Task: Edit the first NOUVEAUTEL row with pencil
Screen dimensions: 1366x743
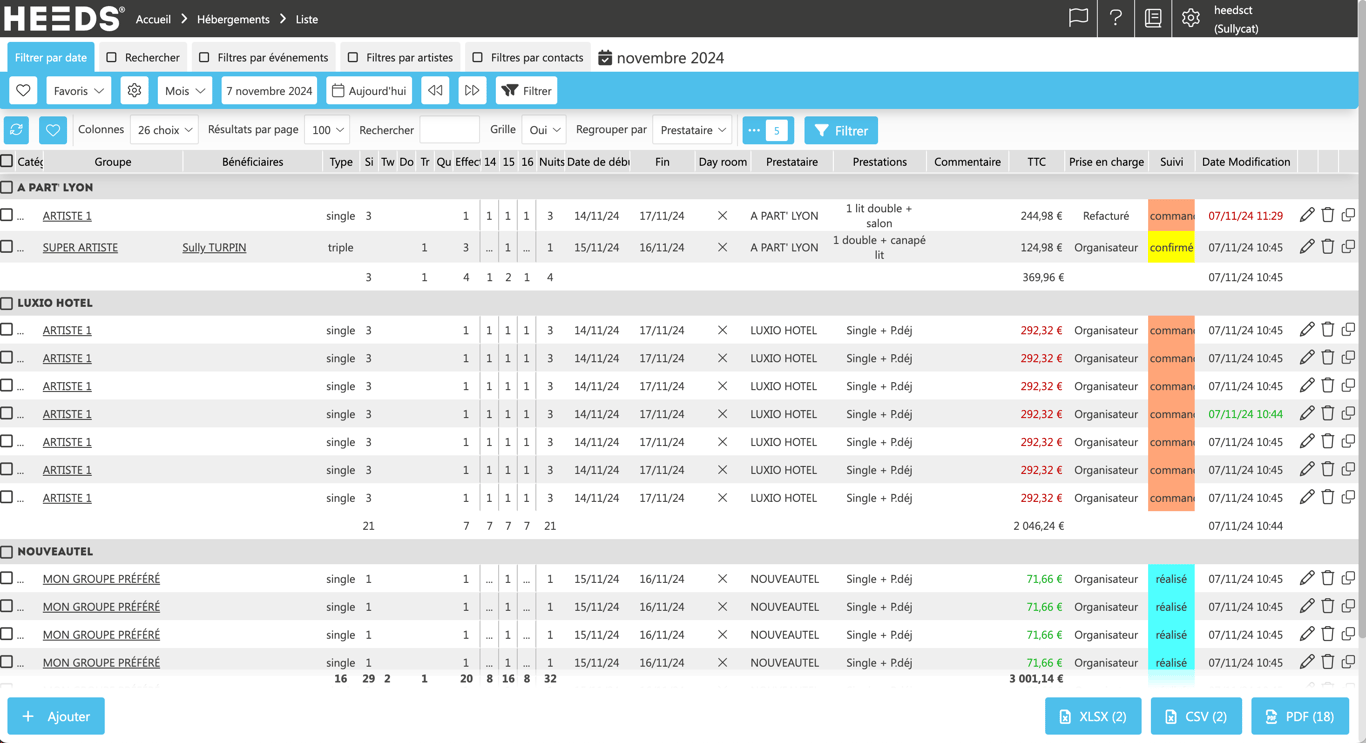Action: [1307, 578]
